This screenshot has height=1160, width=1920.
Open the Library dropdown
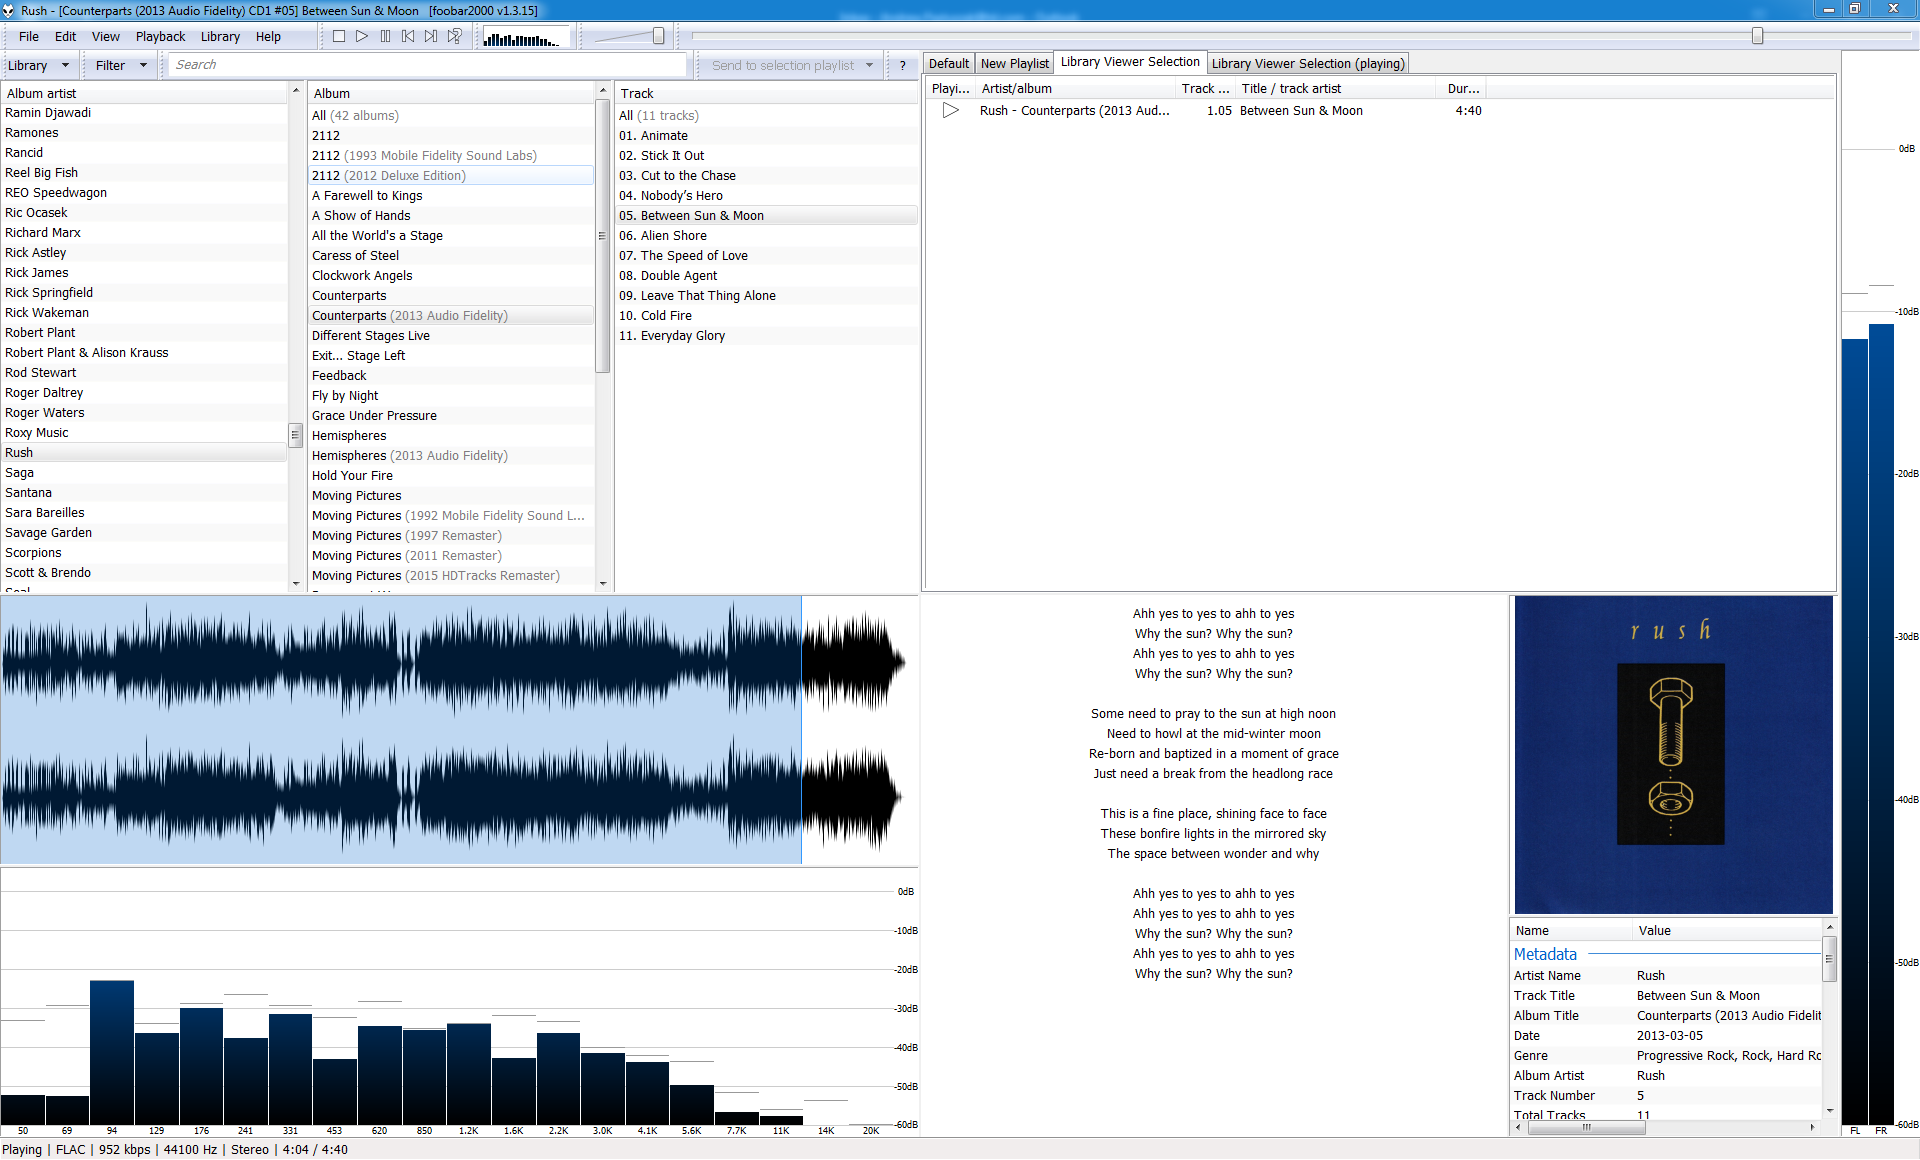click(x=38, y=64)
